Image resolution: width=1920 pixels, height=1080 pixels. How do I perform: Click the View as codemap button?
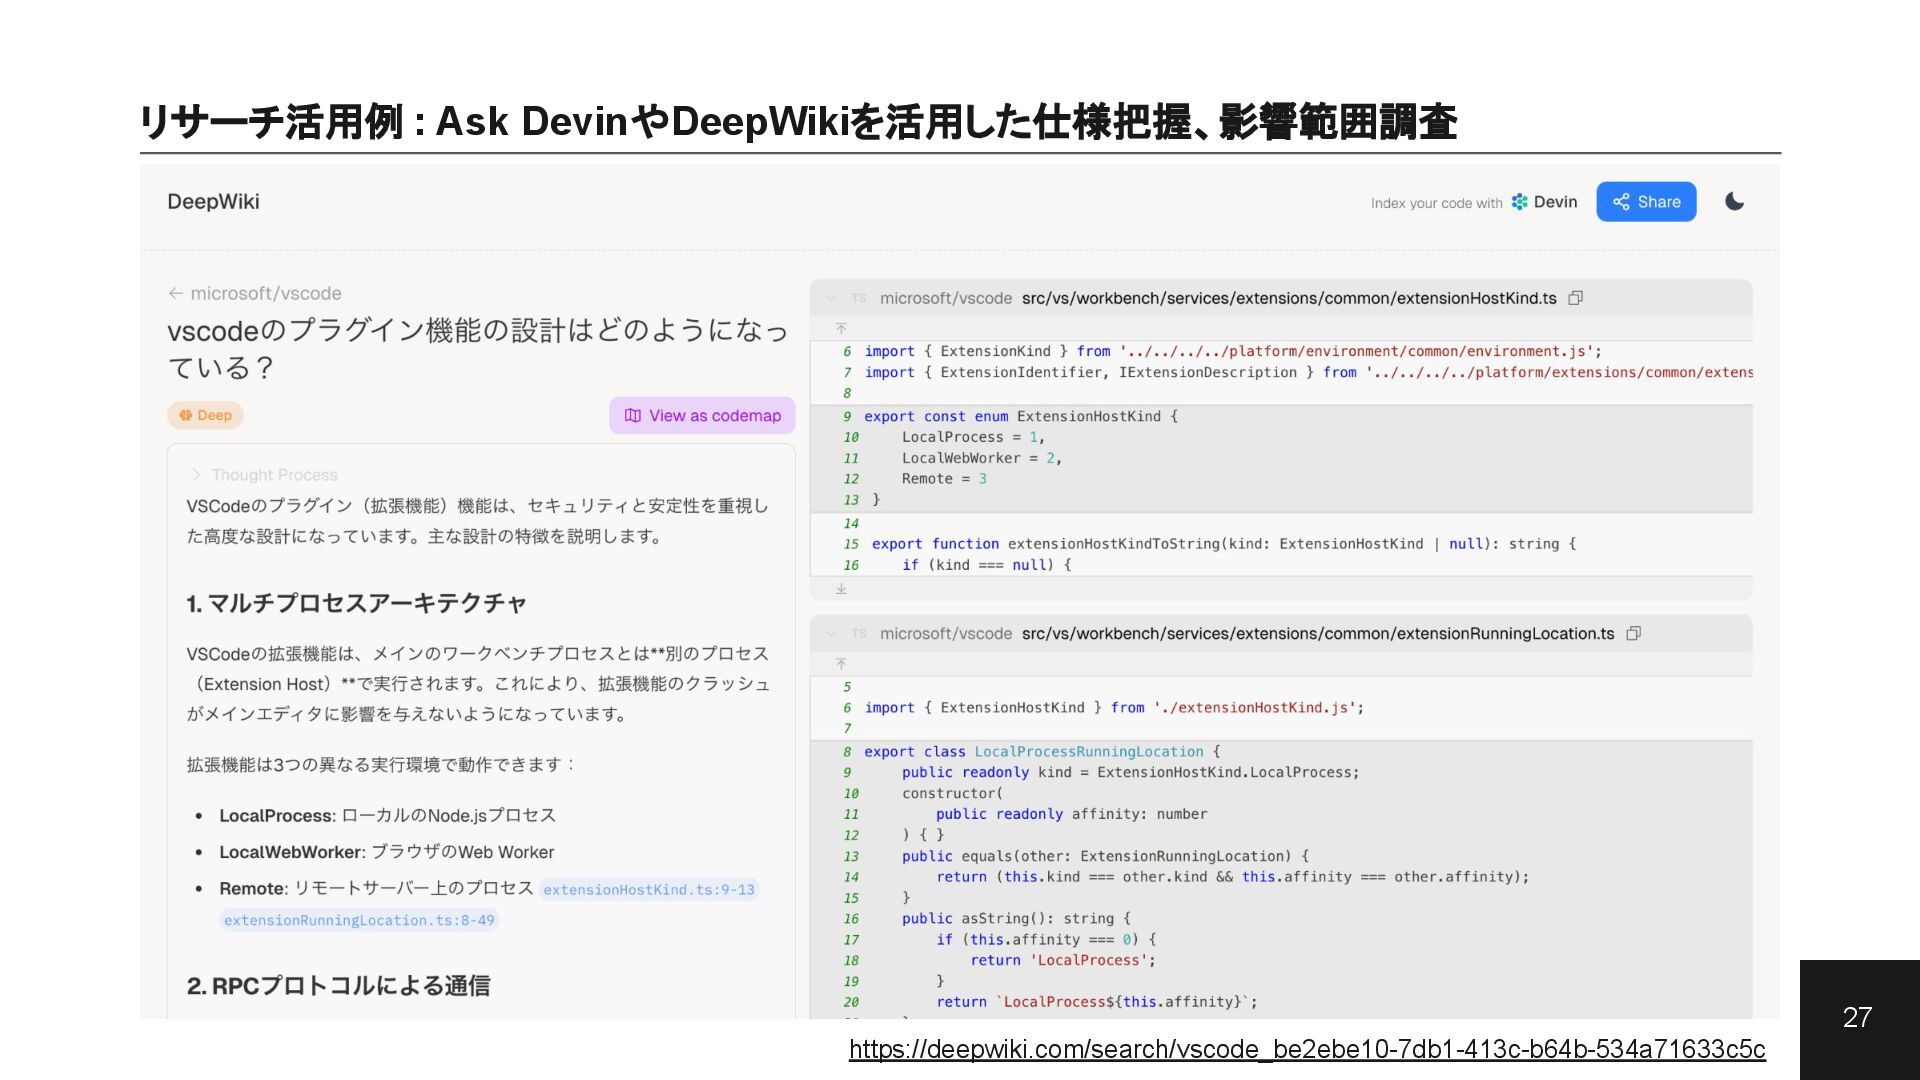point(702,415)
